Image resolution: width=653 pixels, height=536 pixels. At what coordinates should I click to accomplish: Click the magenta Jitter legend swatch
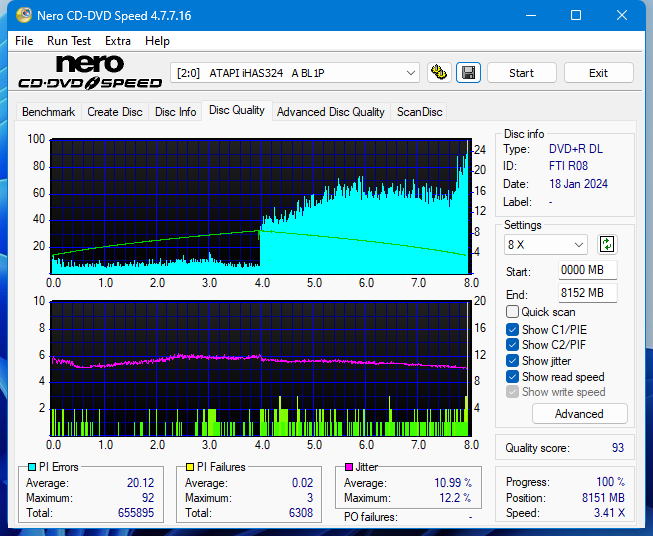click(349, 467)
